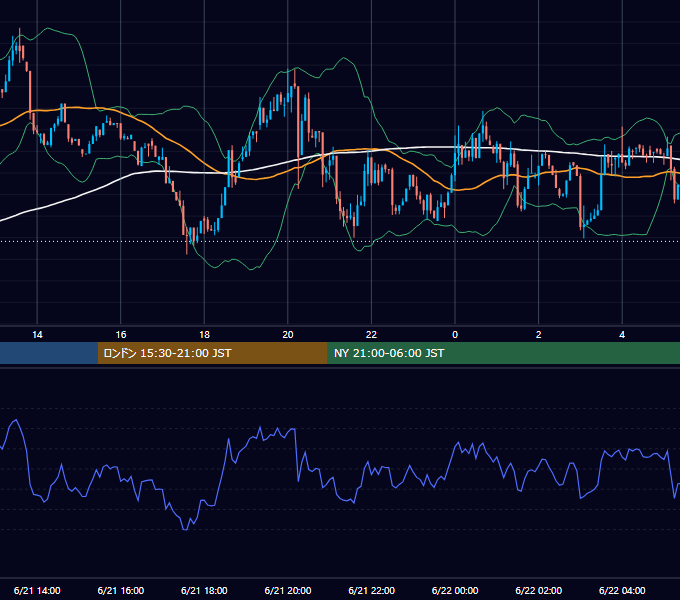Click the '6/21 16:00' oscillator axis label
This screenshot has height=600, width=680.
[121, 590]
